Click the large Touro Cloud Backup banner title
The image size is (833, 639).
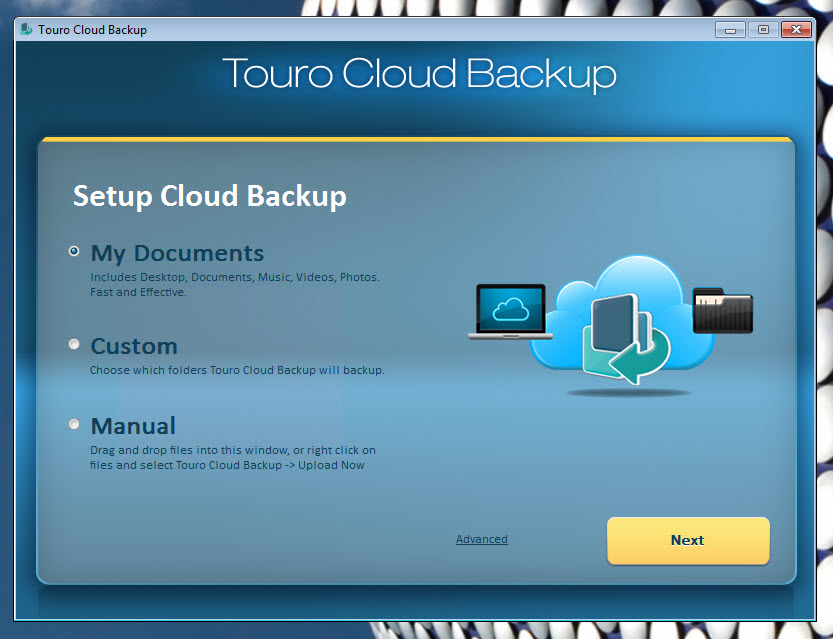[x=419, y=74]
